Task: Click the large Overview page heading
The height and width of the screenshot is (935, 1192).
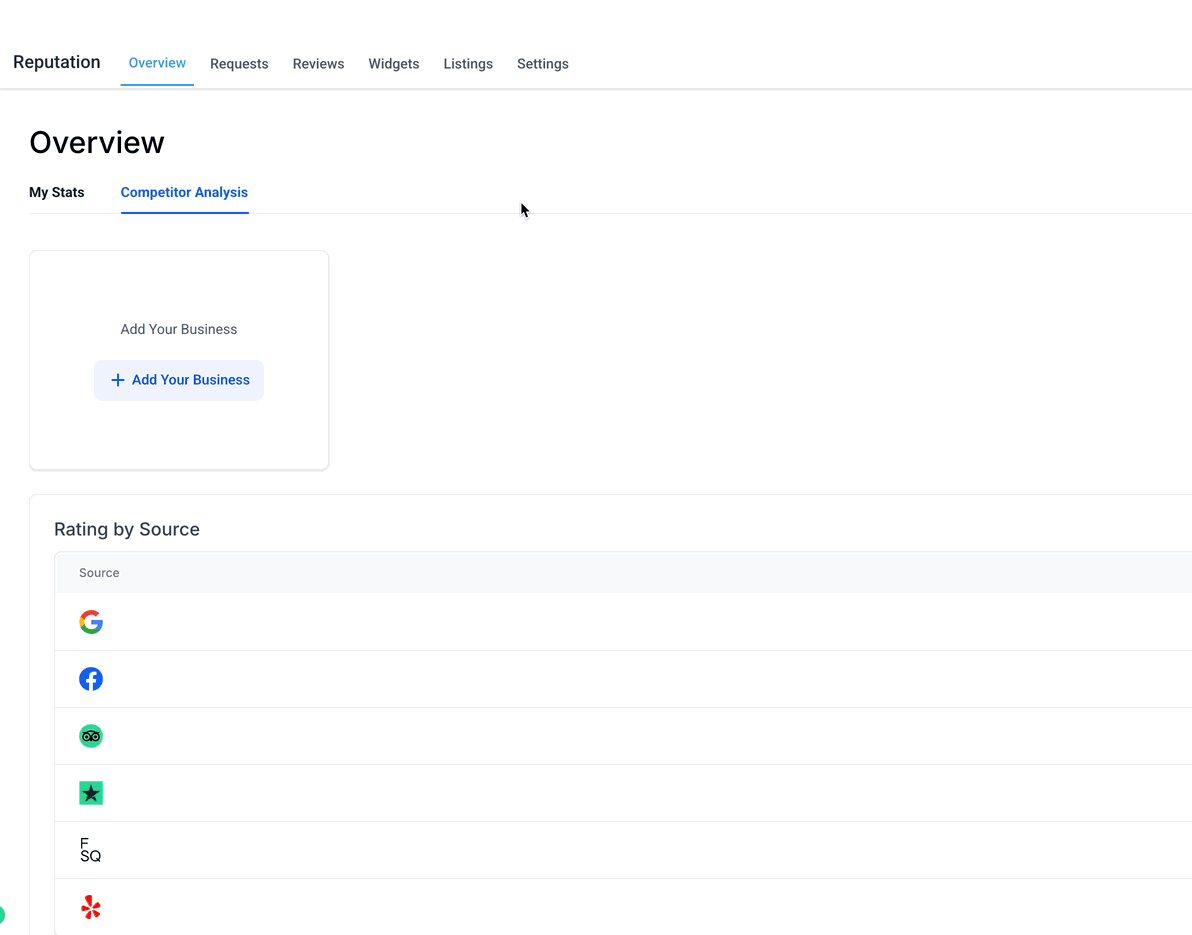Action: coord(97,142)
